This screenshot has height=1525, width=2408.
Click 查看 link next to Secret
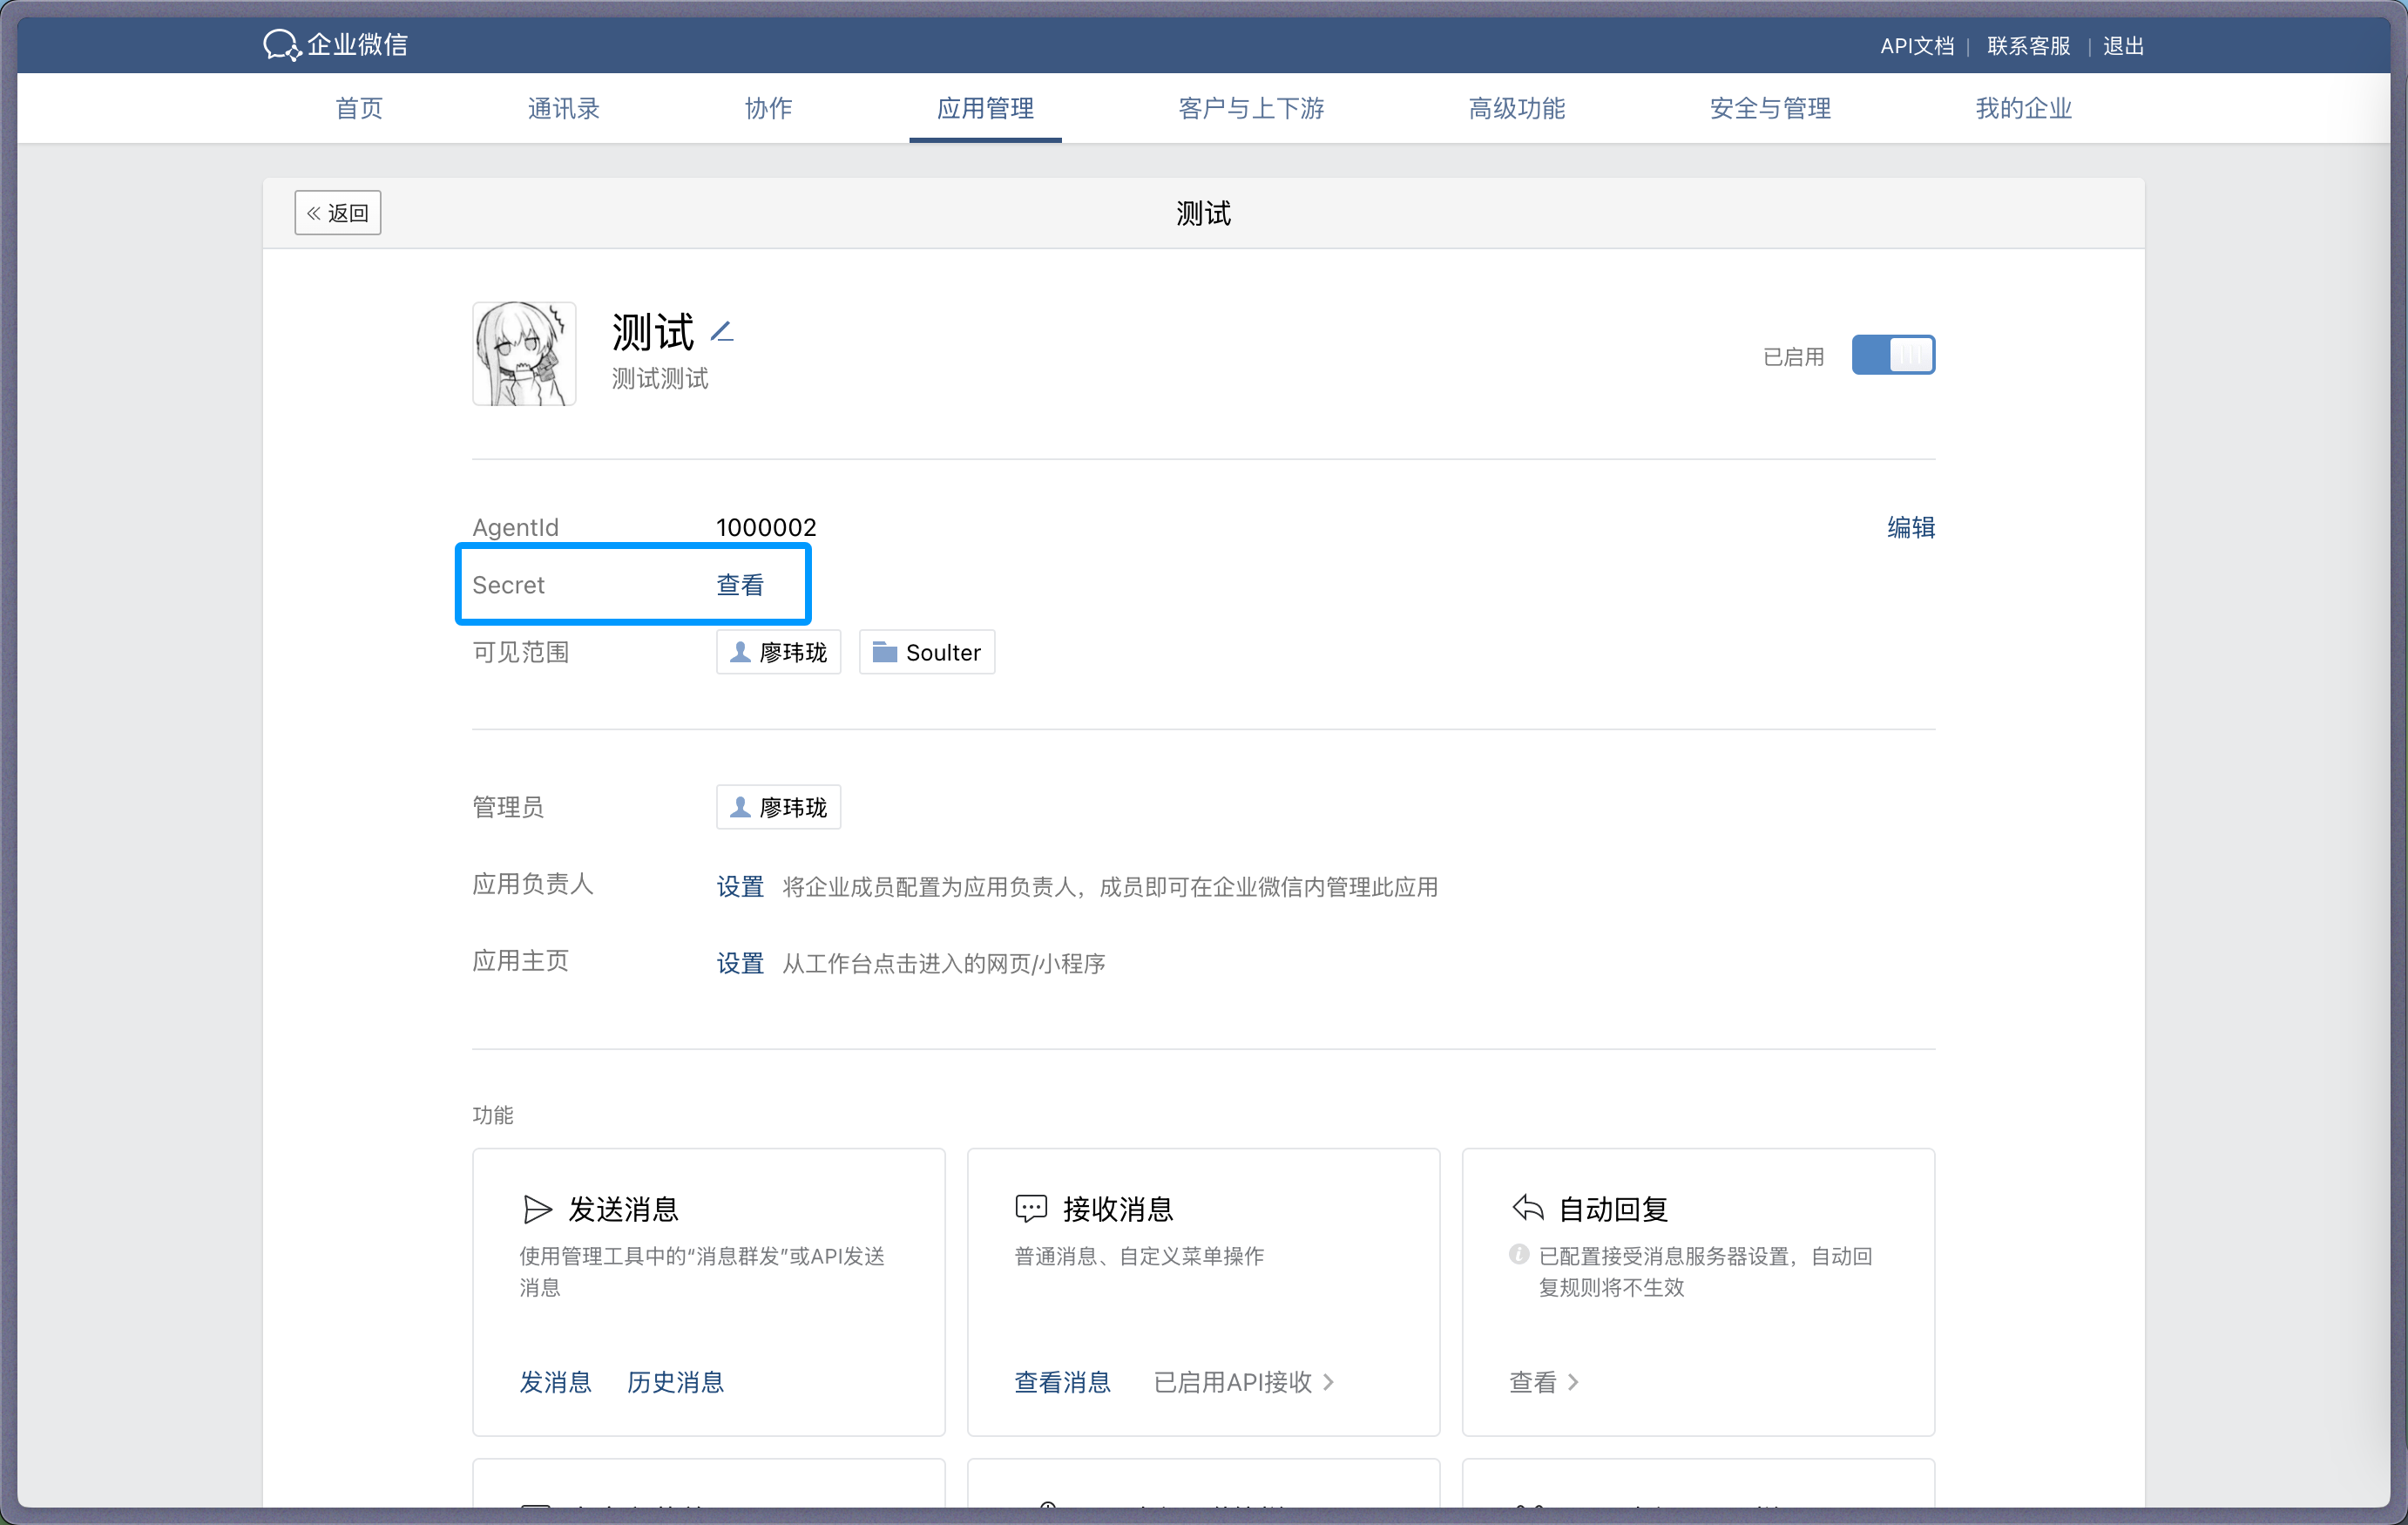[x=740, y=585]
